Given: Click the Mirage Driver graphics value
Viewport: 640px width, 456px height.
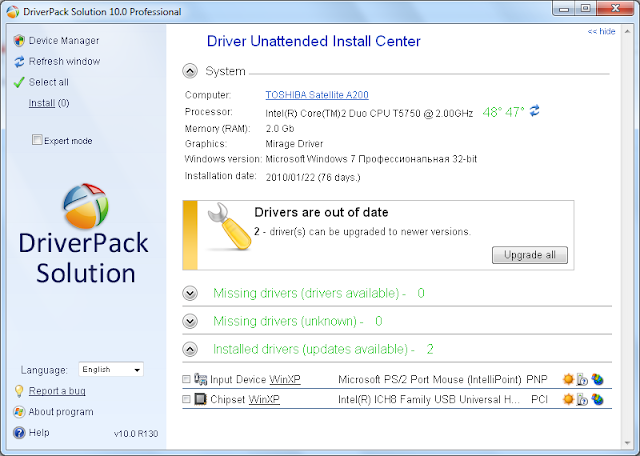Looking at the screenshot, I should [294, 144].
